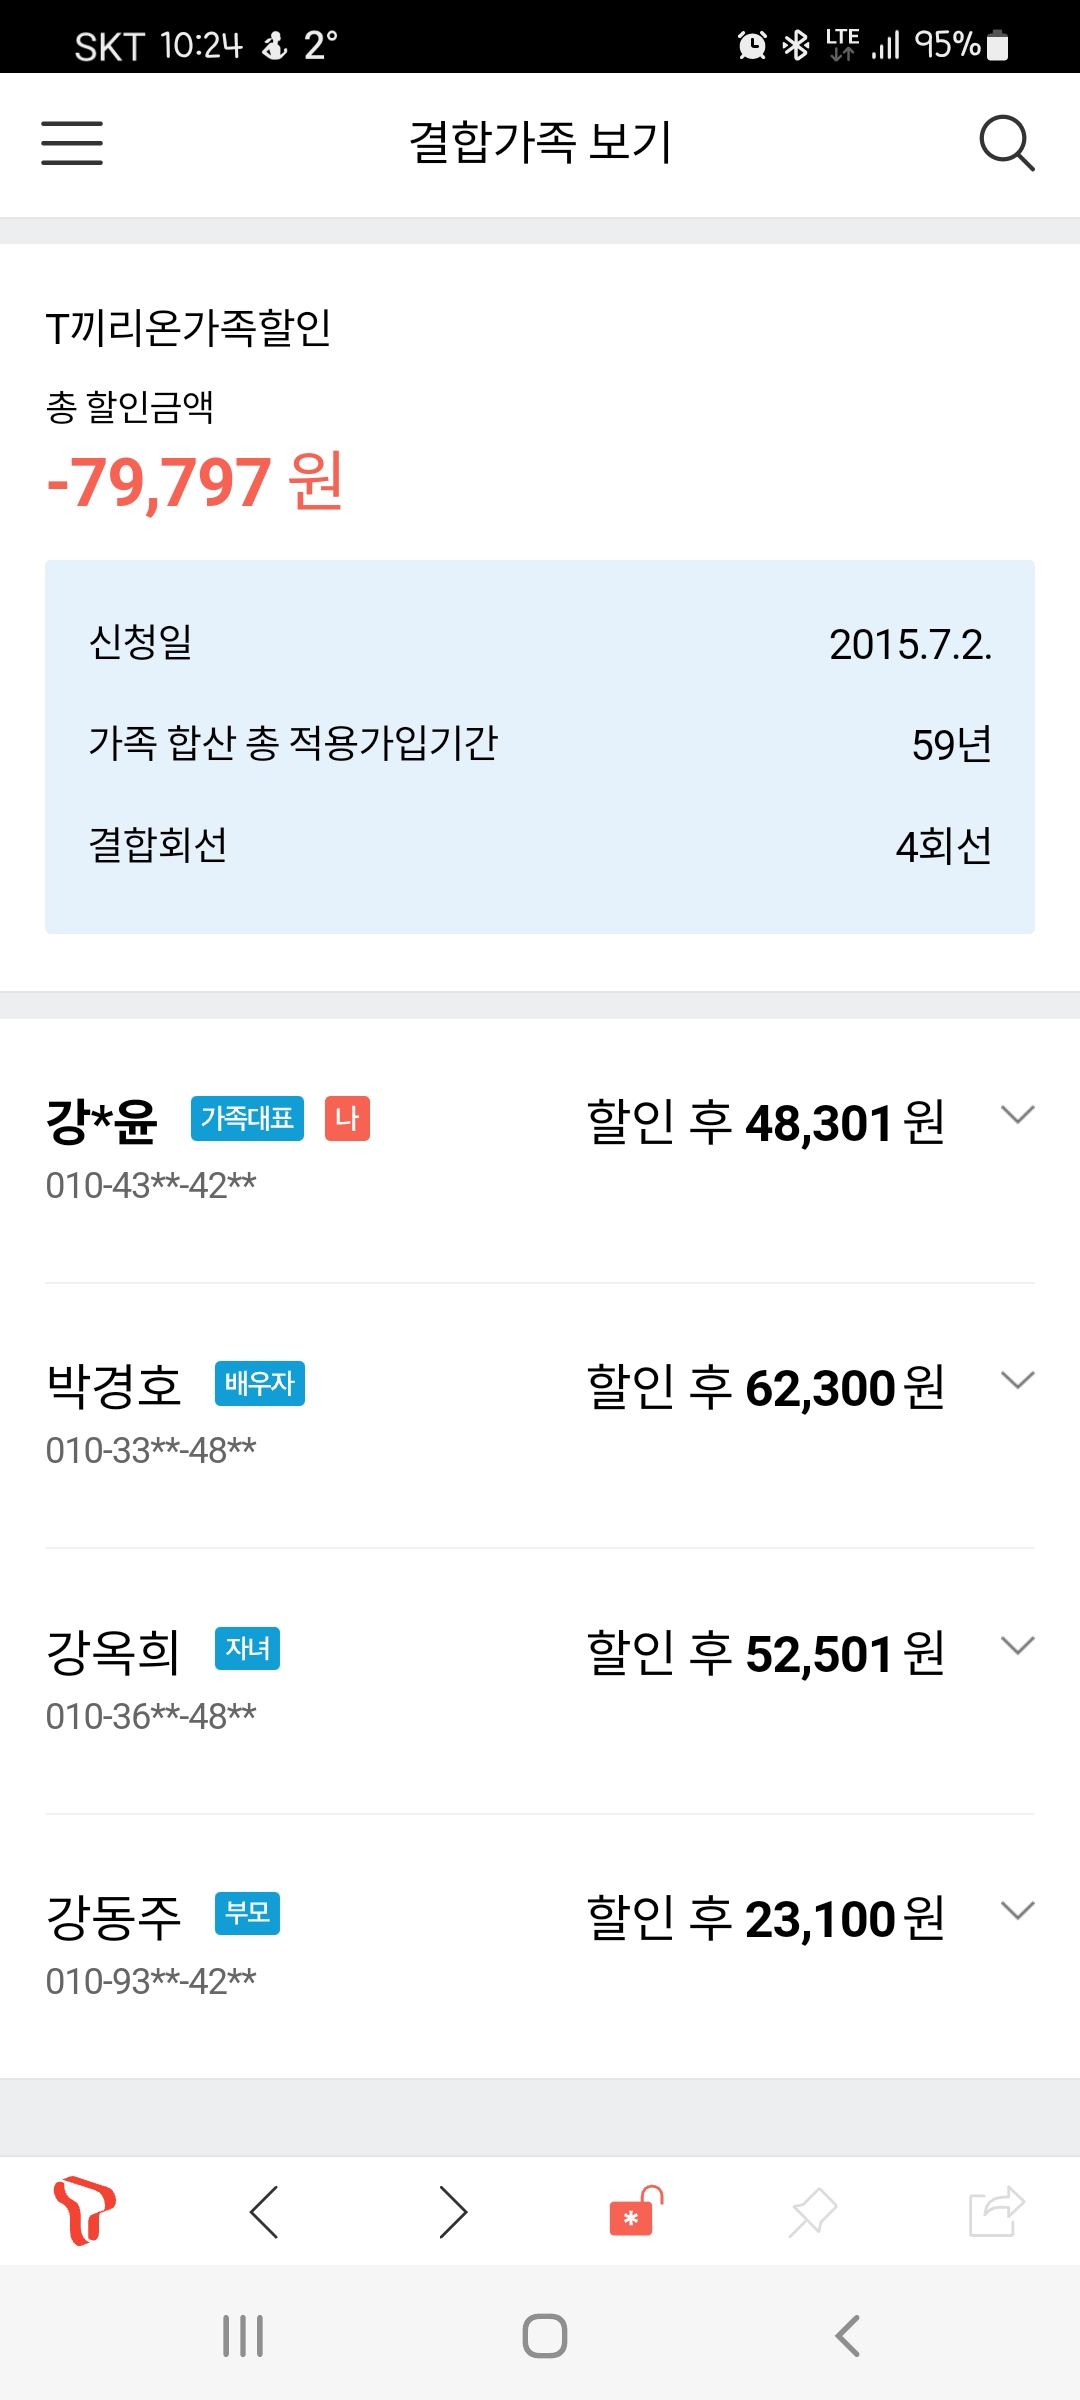
Task: Tap the 결합가족 보기 page title
Action: 540,142
